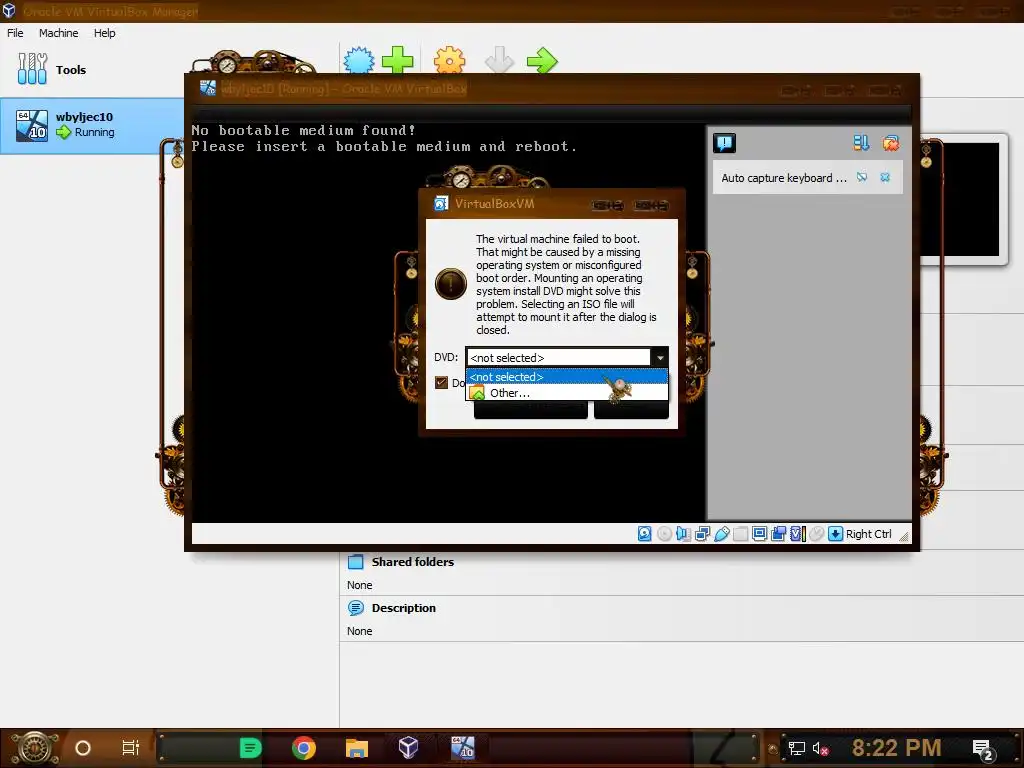Click the 8:22 PM clock
1024x768 pixels.
coord(896,747)
